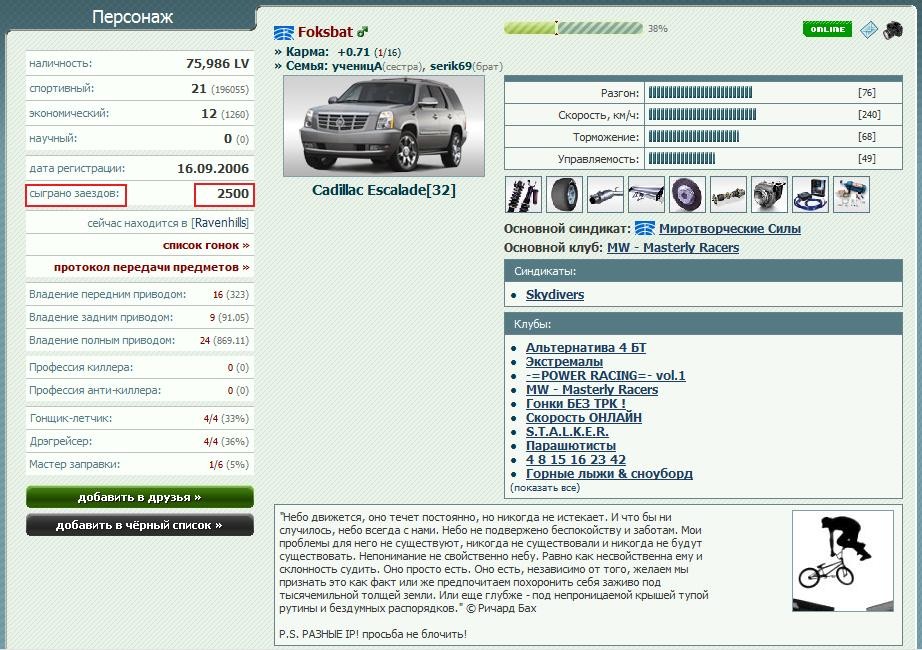Viewport: 922px width, 650px height.
Task: Click the emblem next to Миротворческие Силы
Action: (x=645, y=228)
